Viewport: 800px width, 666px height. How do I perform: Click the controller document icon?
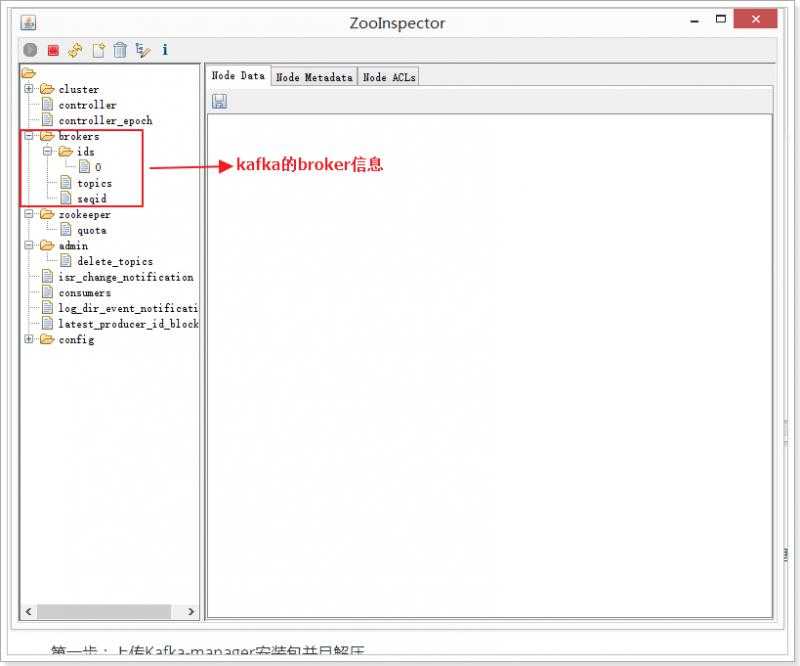tap(47, 105)
